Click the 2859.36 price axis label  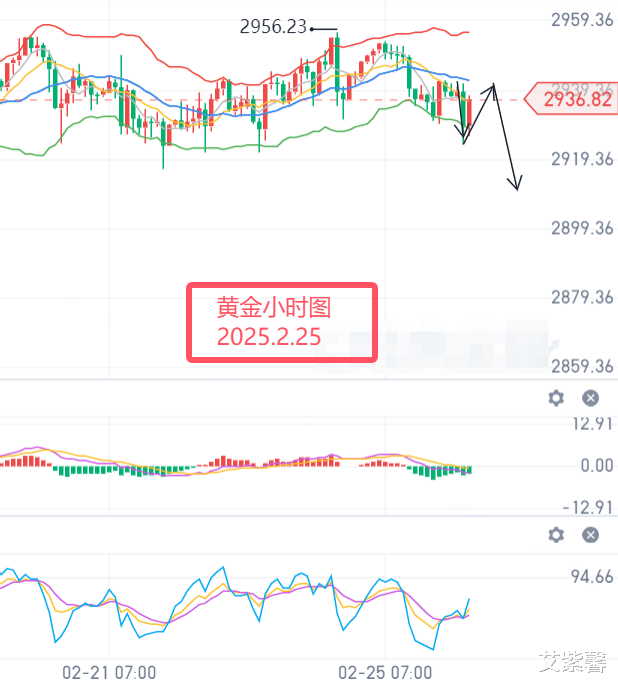[582, 366]
